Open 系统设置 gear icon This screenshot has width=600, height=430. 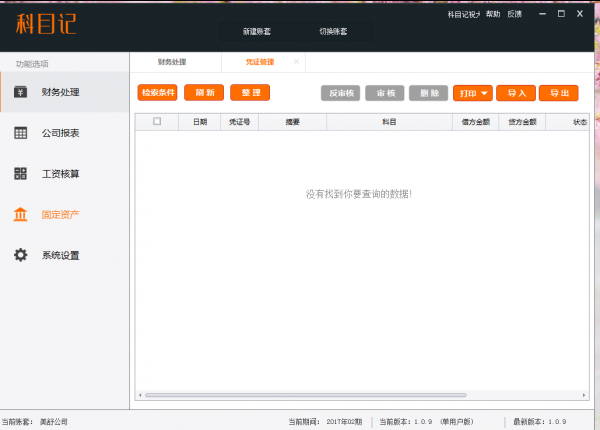click(x=20, y=255)
